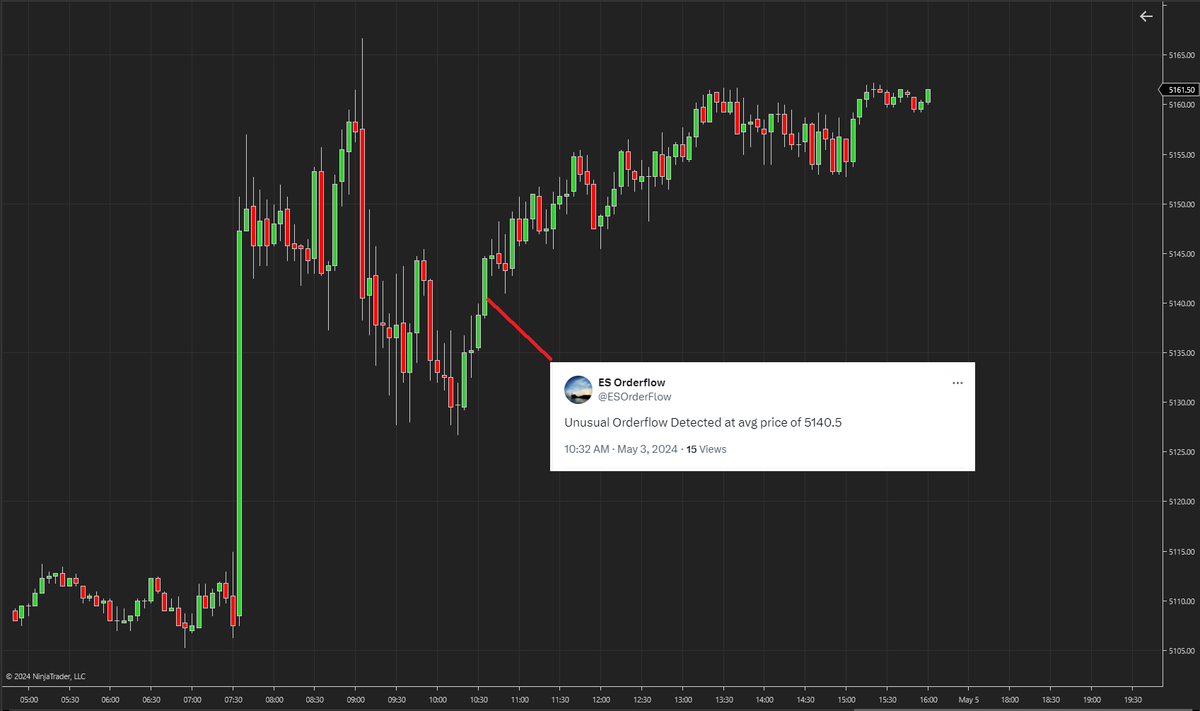Select the tweet text about Unusual Orderflow Detected
The height and width of the screenshot is (711, 1200).
tap(703, 423)
